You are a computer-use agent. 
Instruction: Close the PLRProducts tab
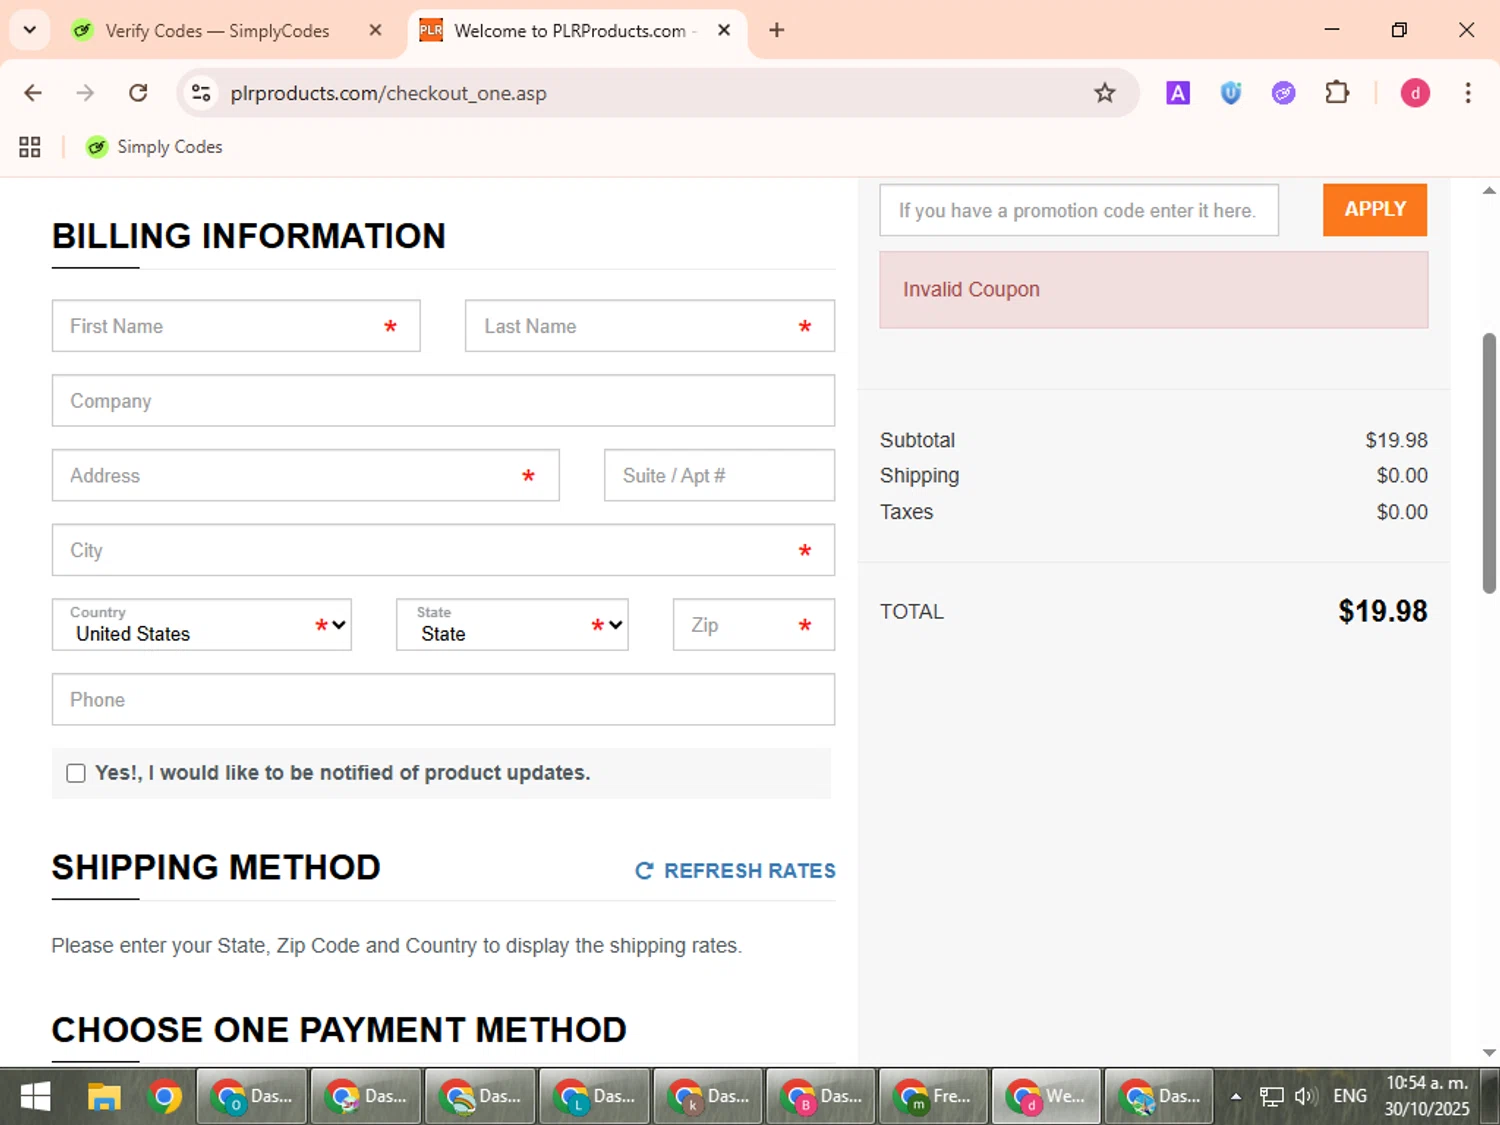click(x=724, y=30)
